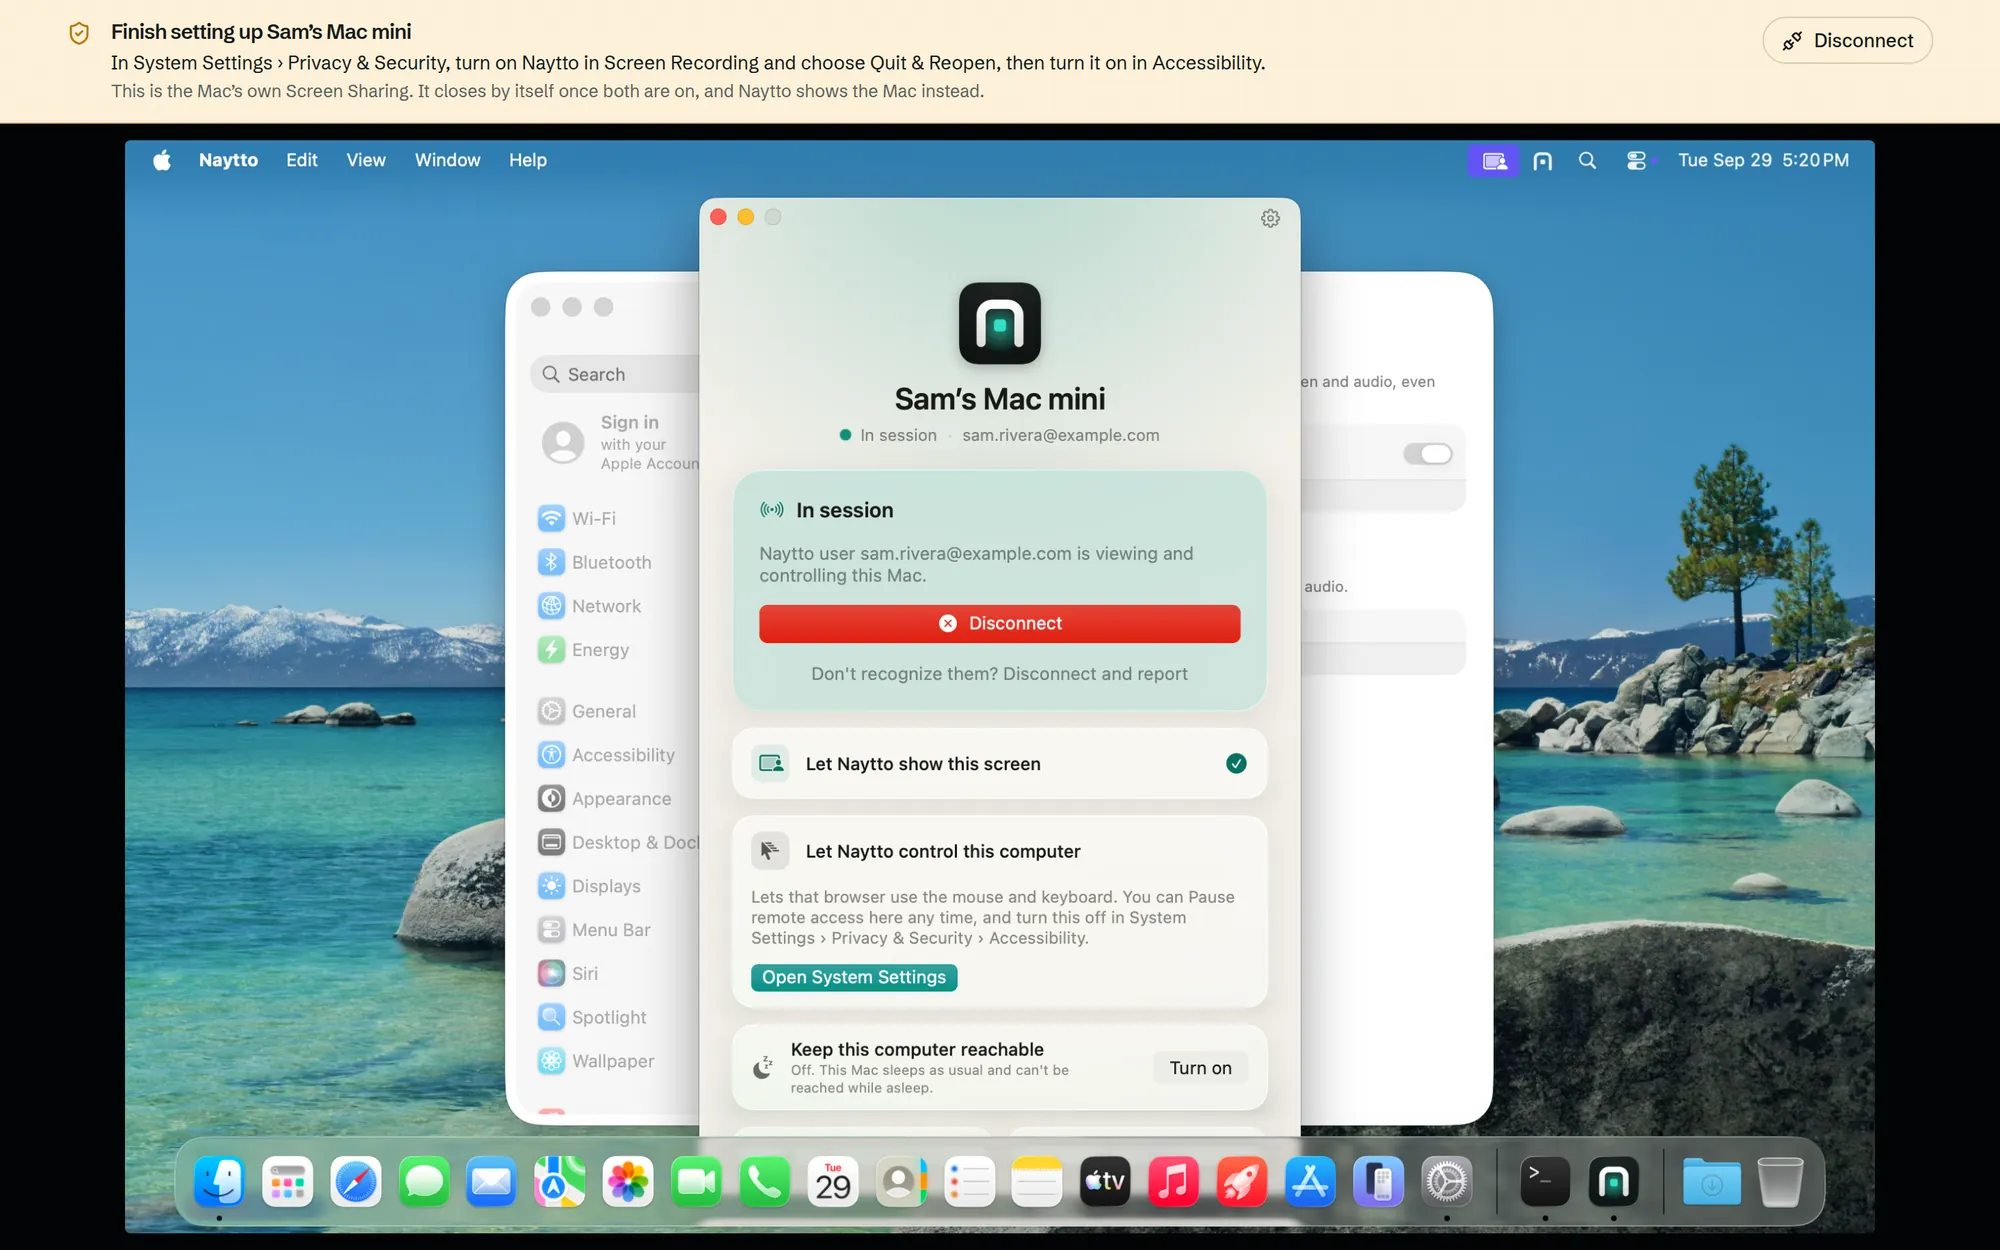Image resolution: width=2000 pixels, height=1250 pixels.
Task: Turn on Keep this computer reachable
Action: tap(1200, 1068)
